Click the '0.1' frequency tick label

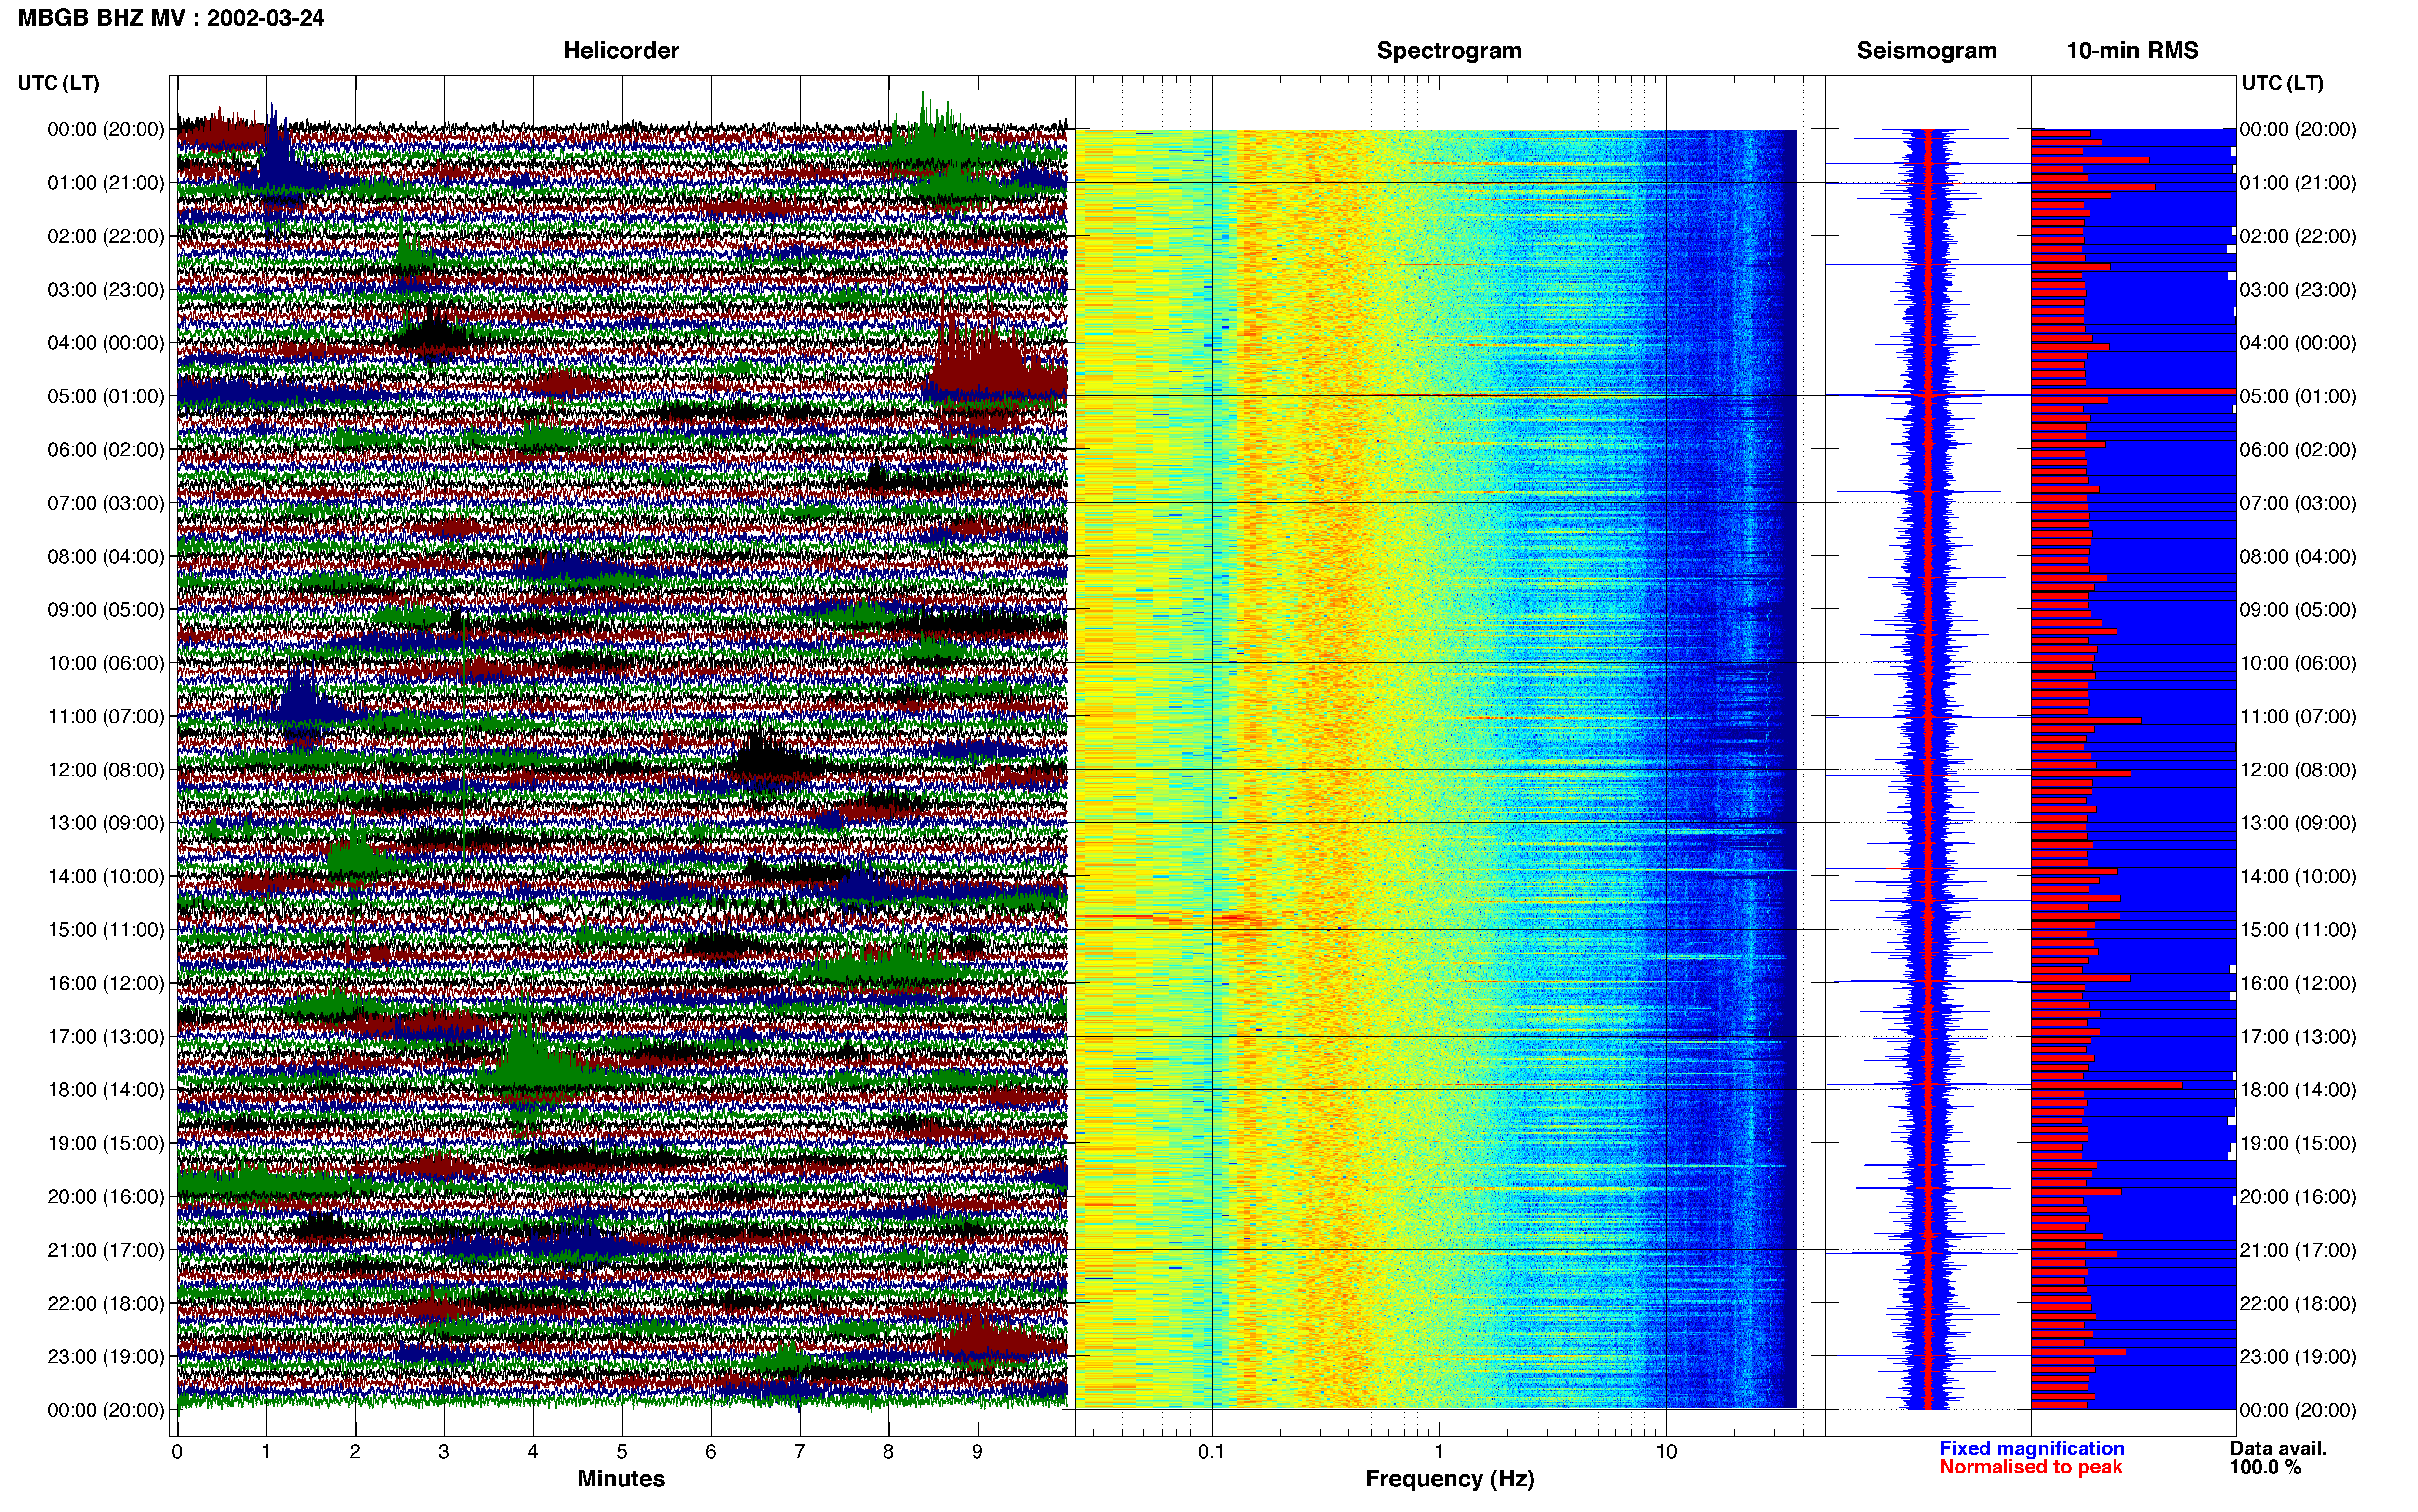tap(1211, 1452)
